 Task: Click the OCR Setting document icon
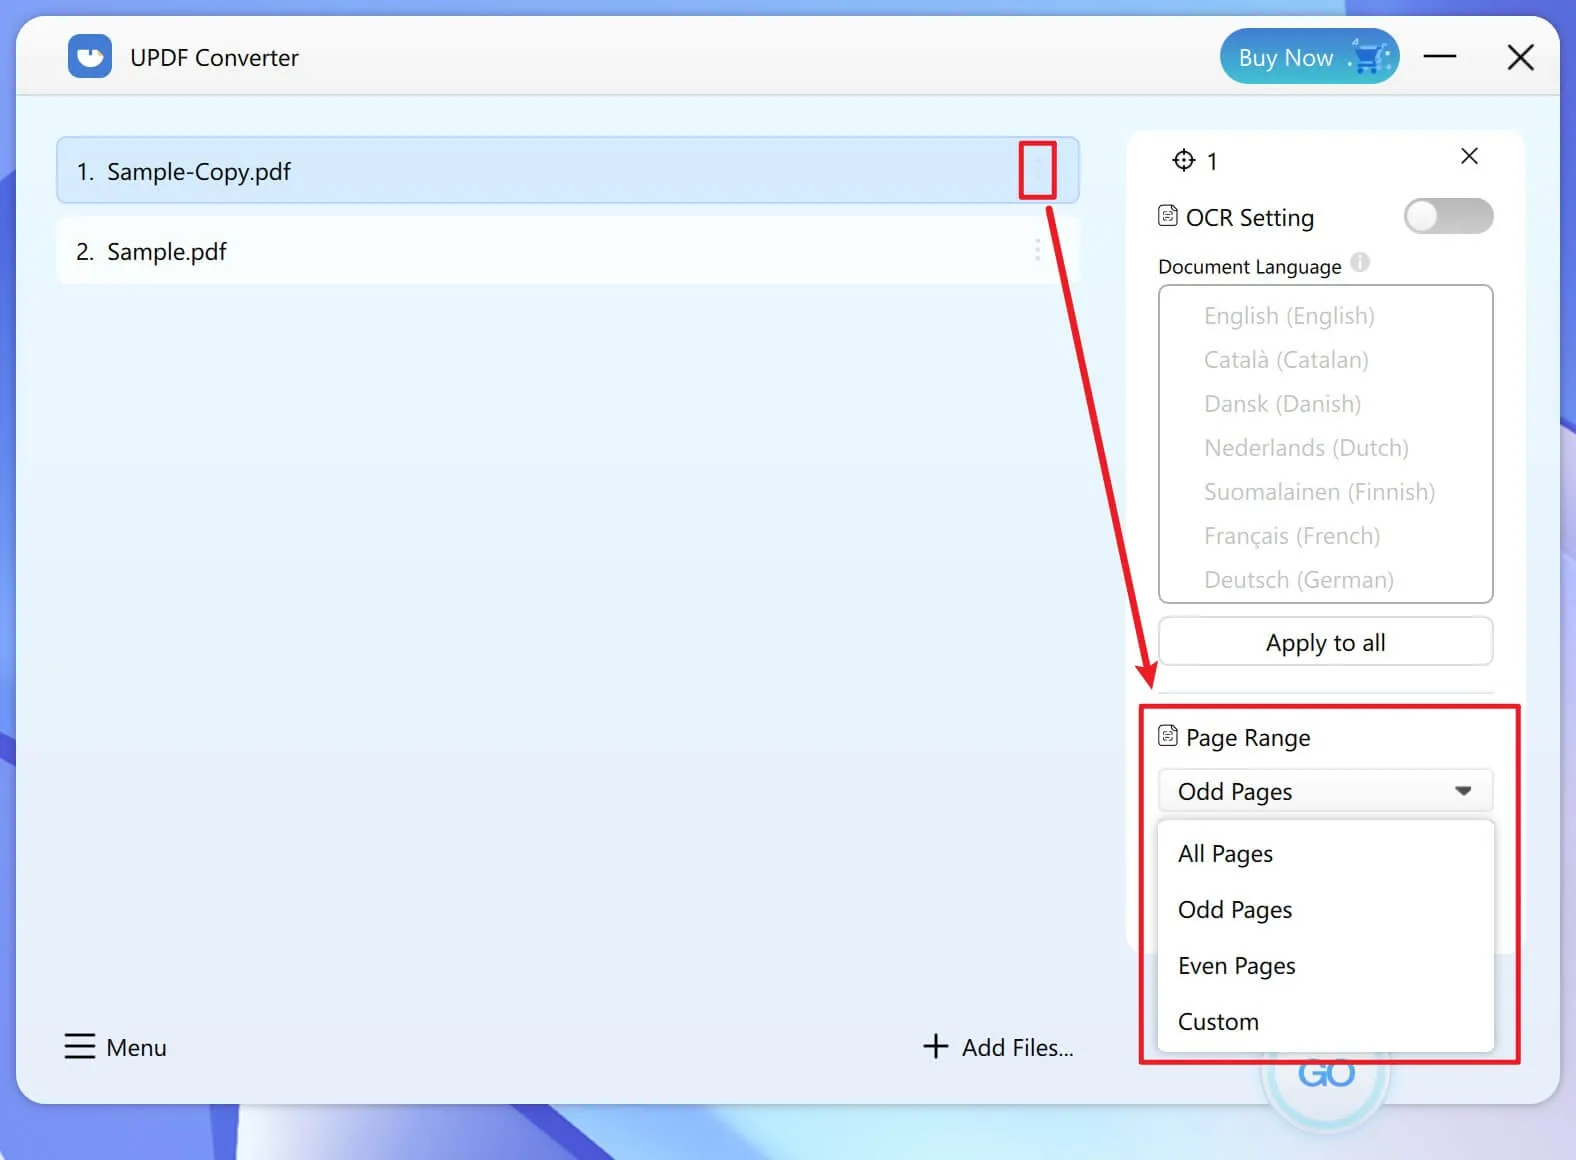click(x=1168, y=216)
